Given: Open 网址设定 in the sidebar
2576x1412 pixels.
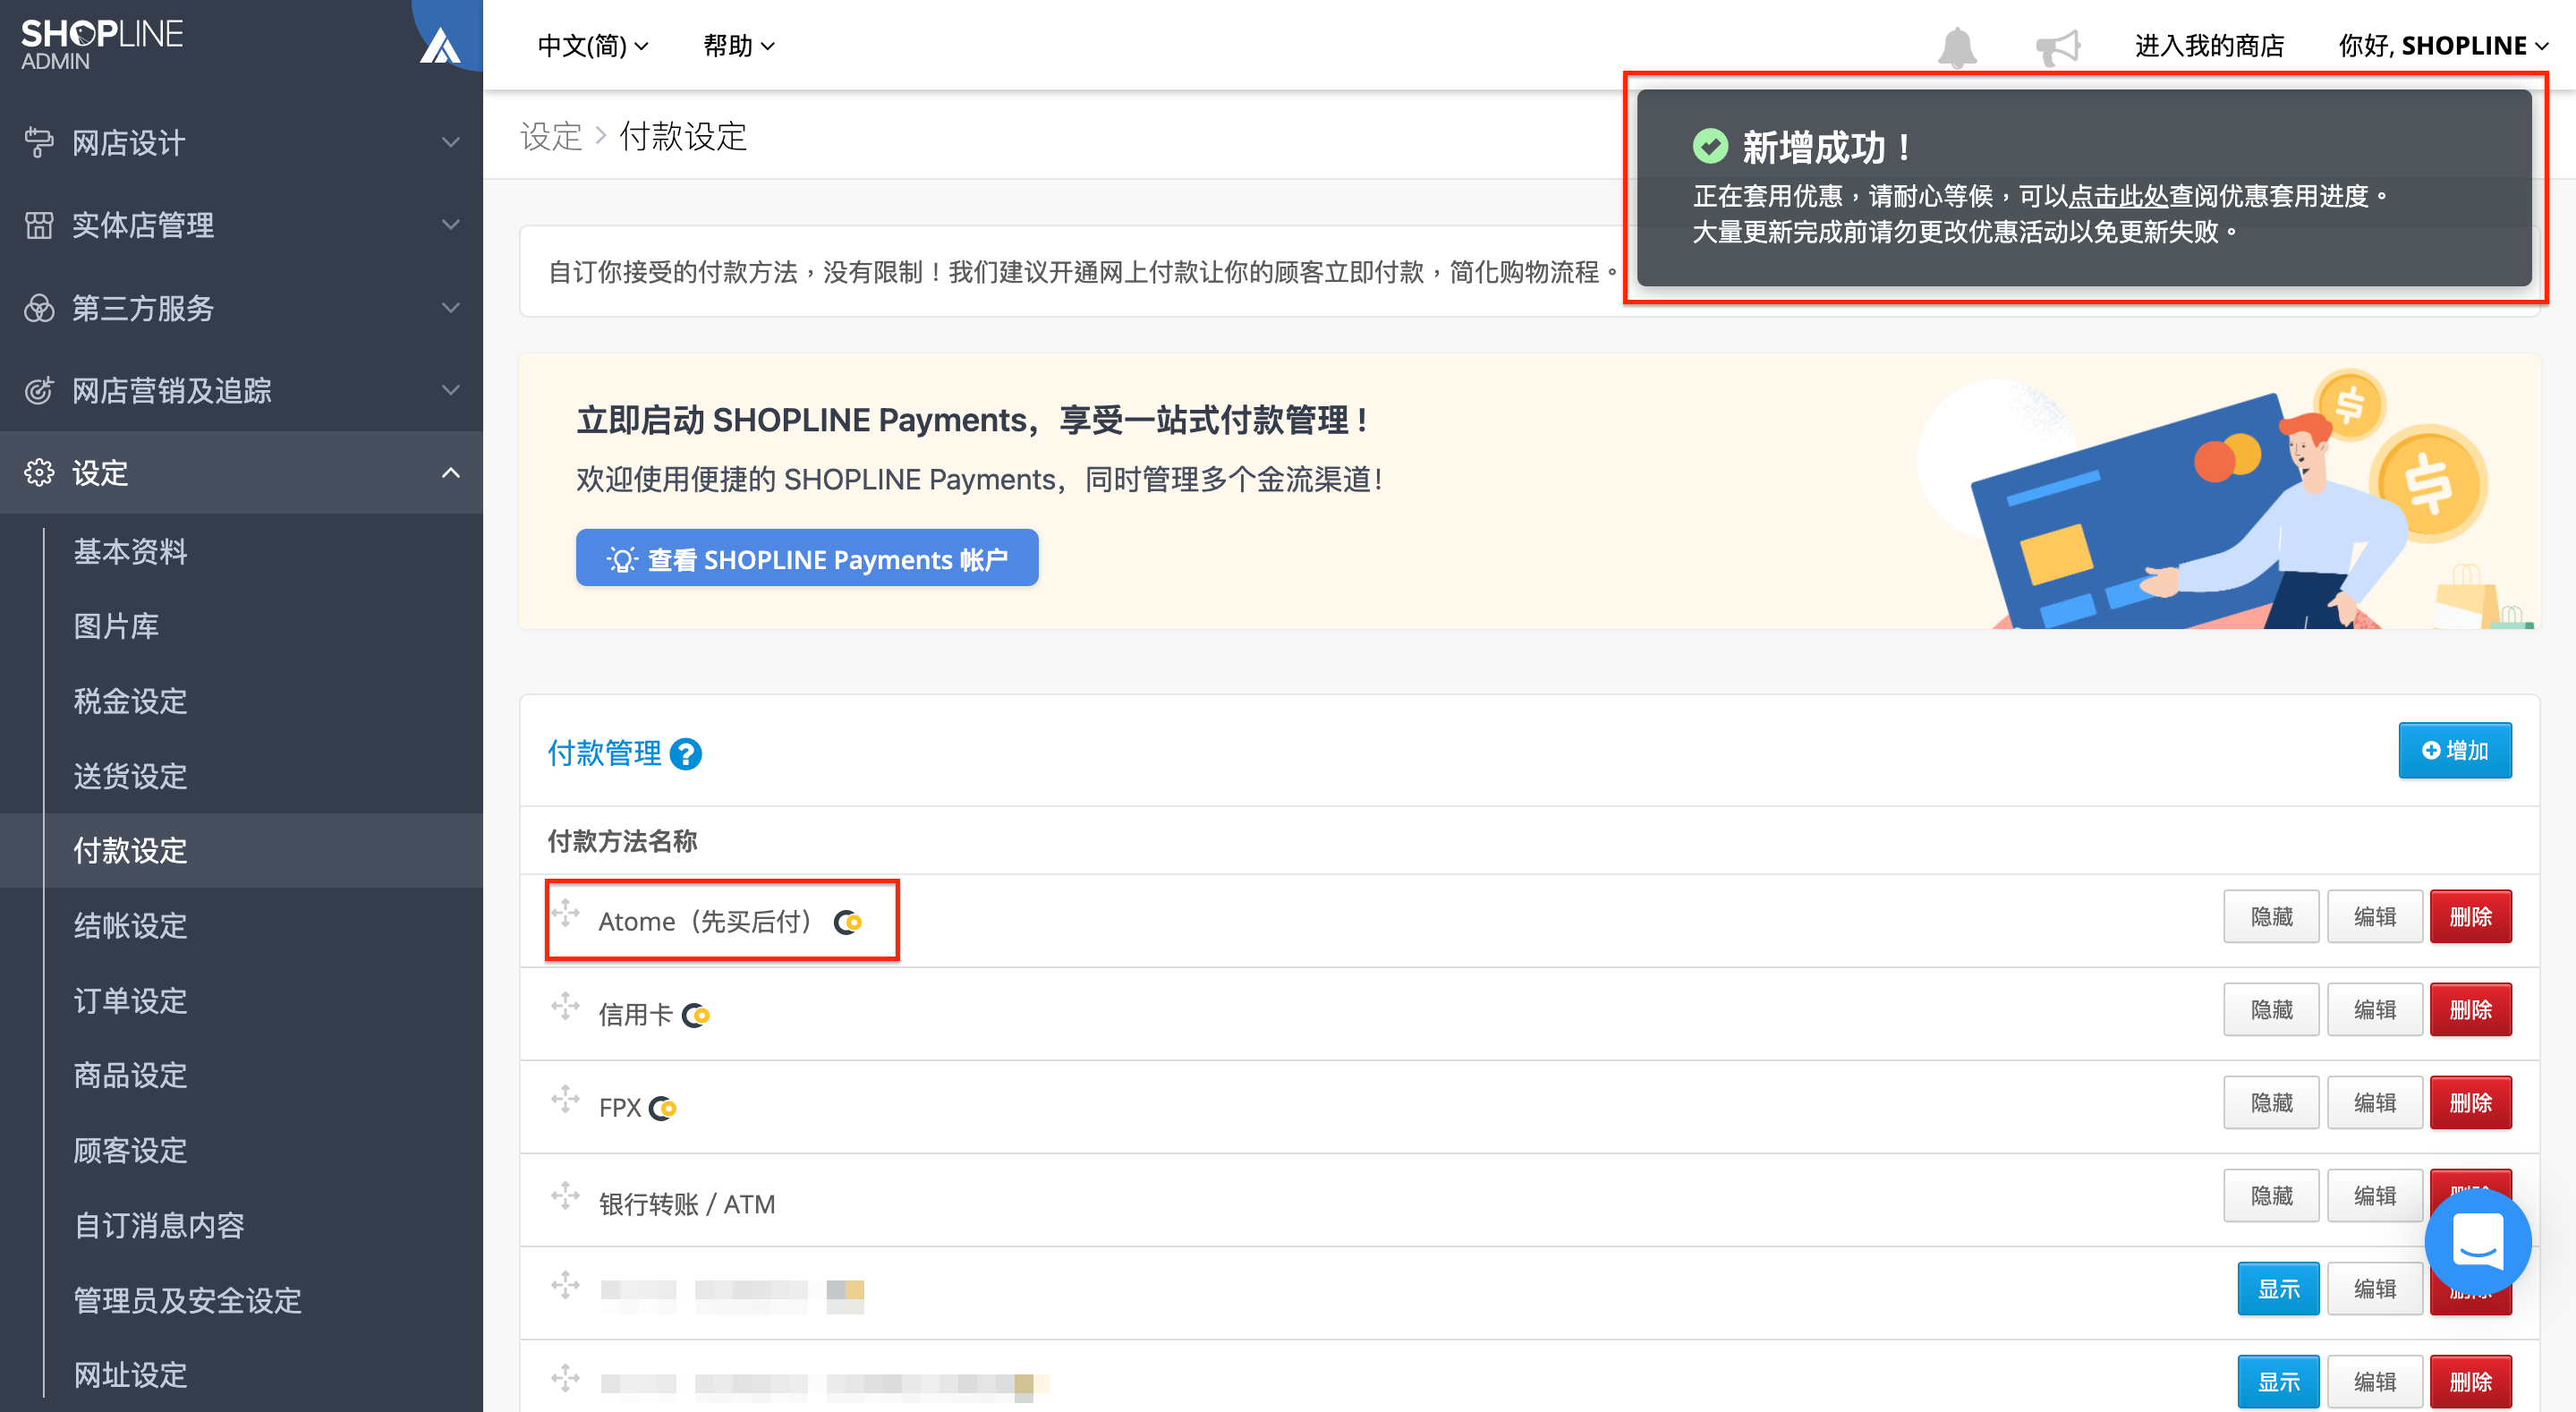Looking at the screenshot, I should tap(130, 1376).
